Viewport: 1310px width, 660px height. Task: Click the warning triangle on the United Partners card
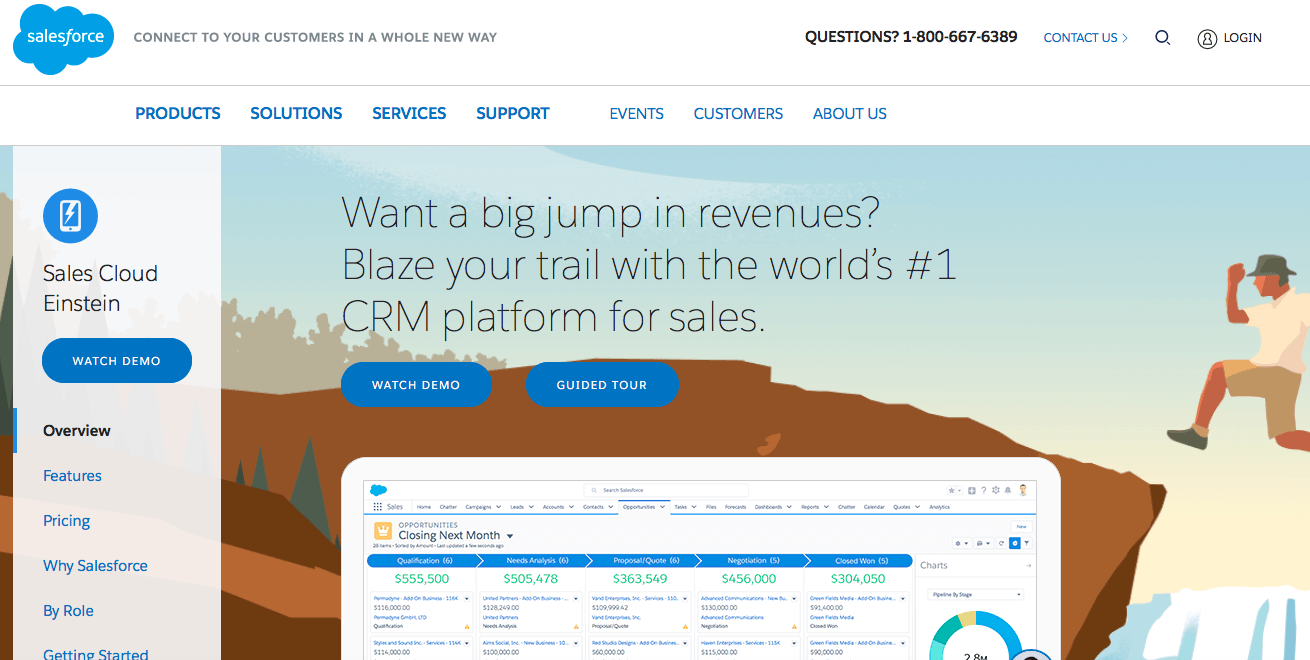(x=575, y=626)
